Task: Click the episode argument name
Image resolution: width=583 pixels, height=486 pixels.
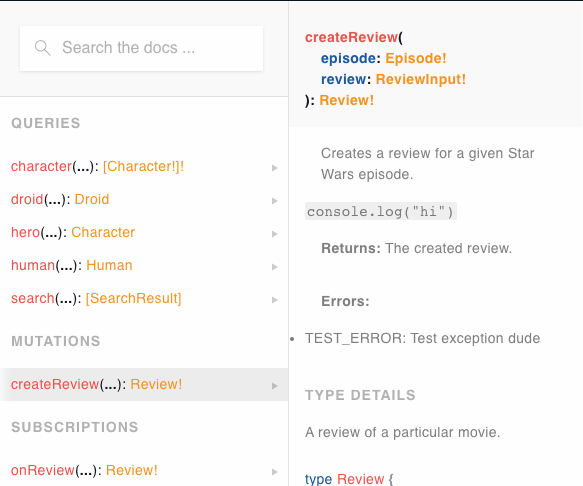Action: [348, 58]
